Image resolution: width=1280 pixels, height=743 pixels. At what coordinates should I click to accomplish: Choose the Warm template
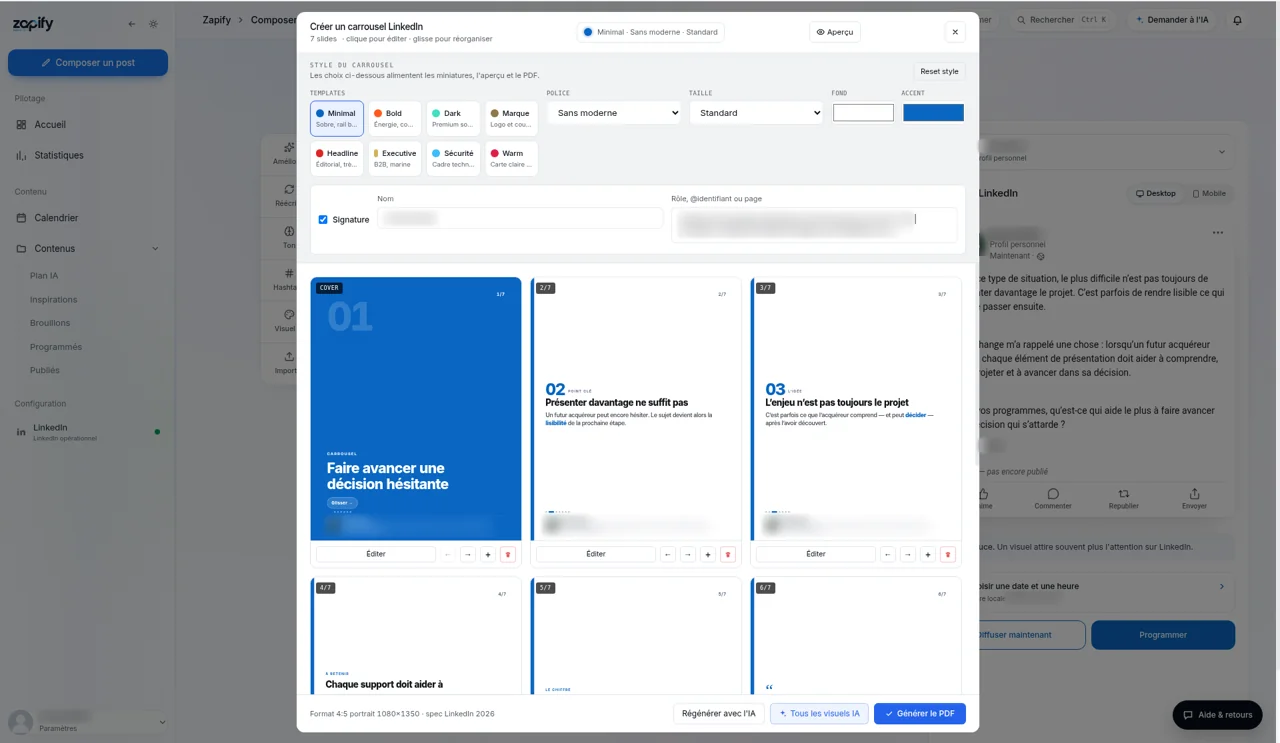tap(511, 158)
